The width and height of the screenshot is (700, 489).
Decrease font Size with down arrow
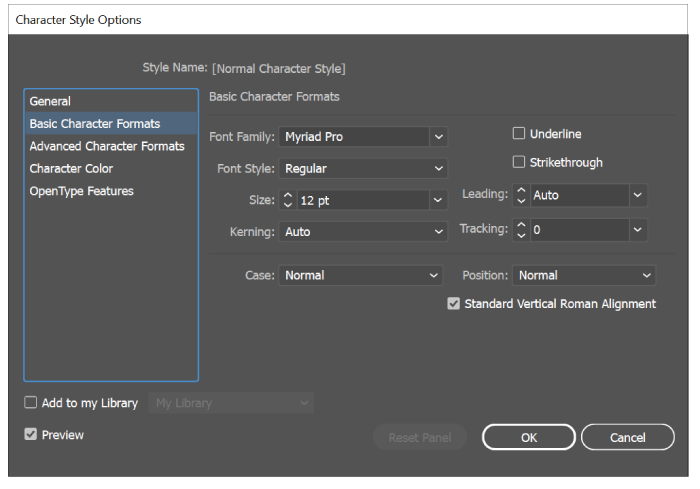click(288, 205)
